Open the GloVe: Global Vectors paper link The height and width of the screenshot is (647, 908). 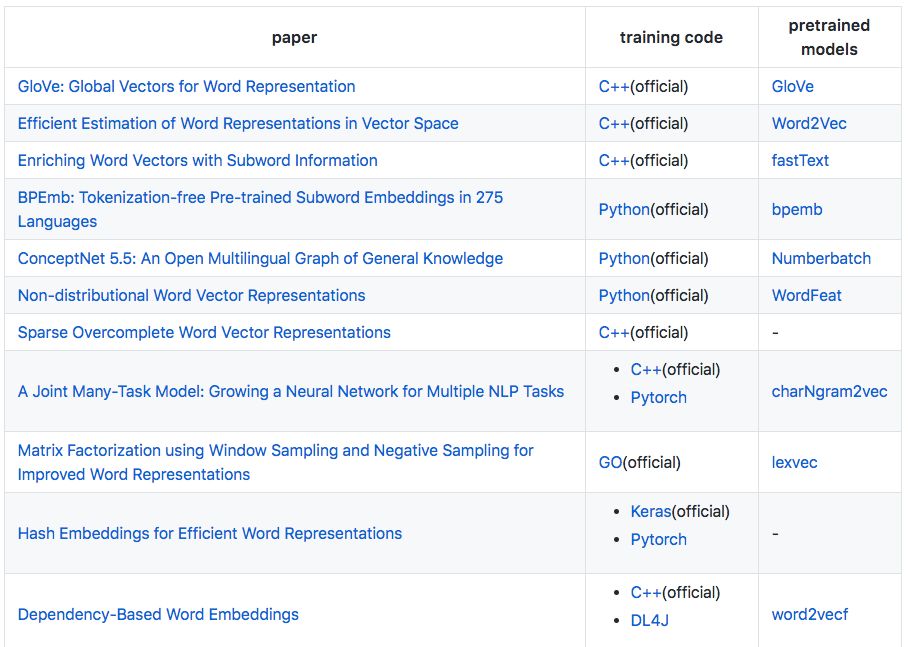coord(186,86)
